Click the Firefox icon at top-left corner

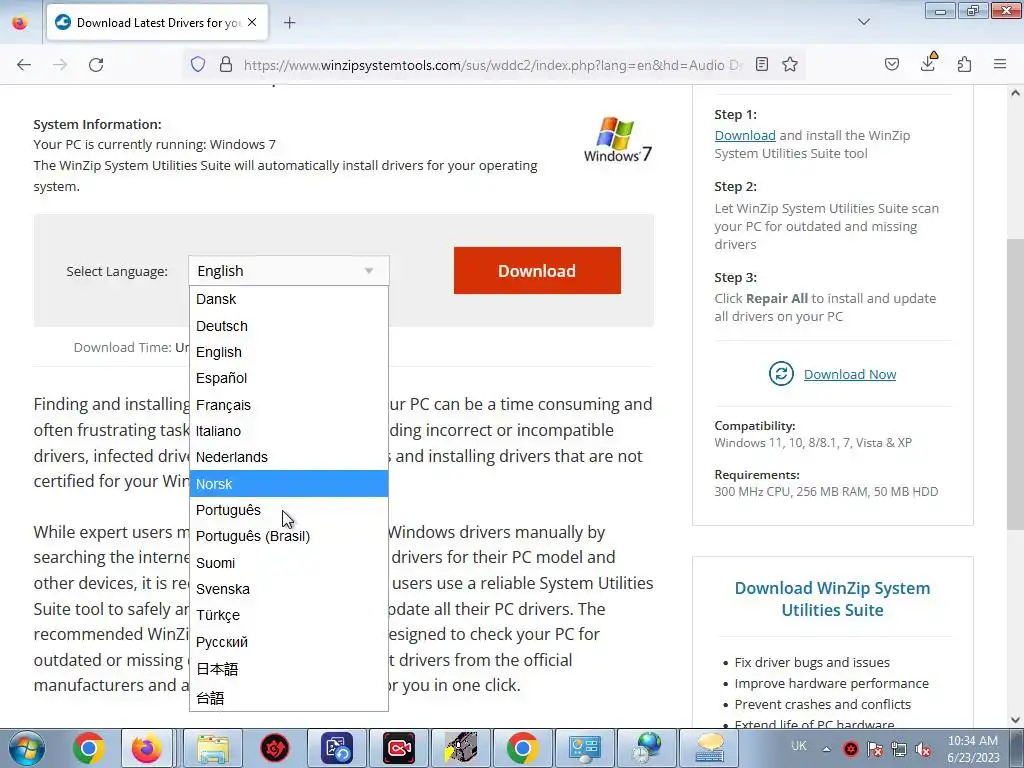(20, 23)
